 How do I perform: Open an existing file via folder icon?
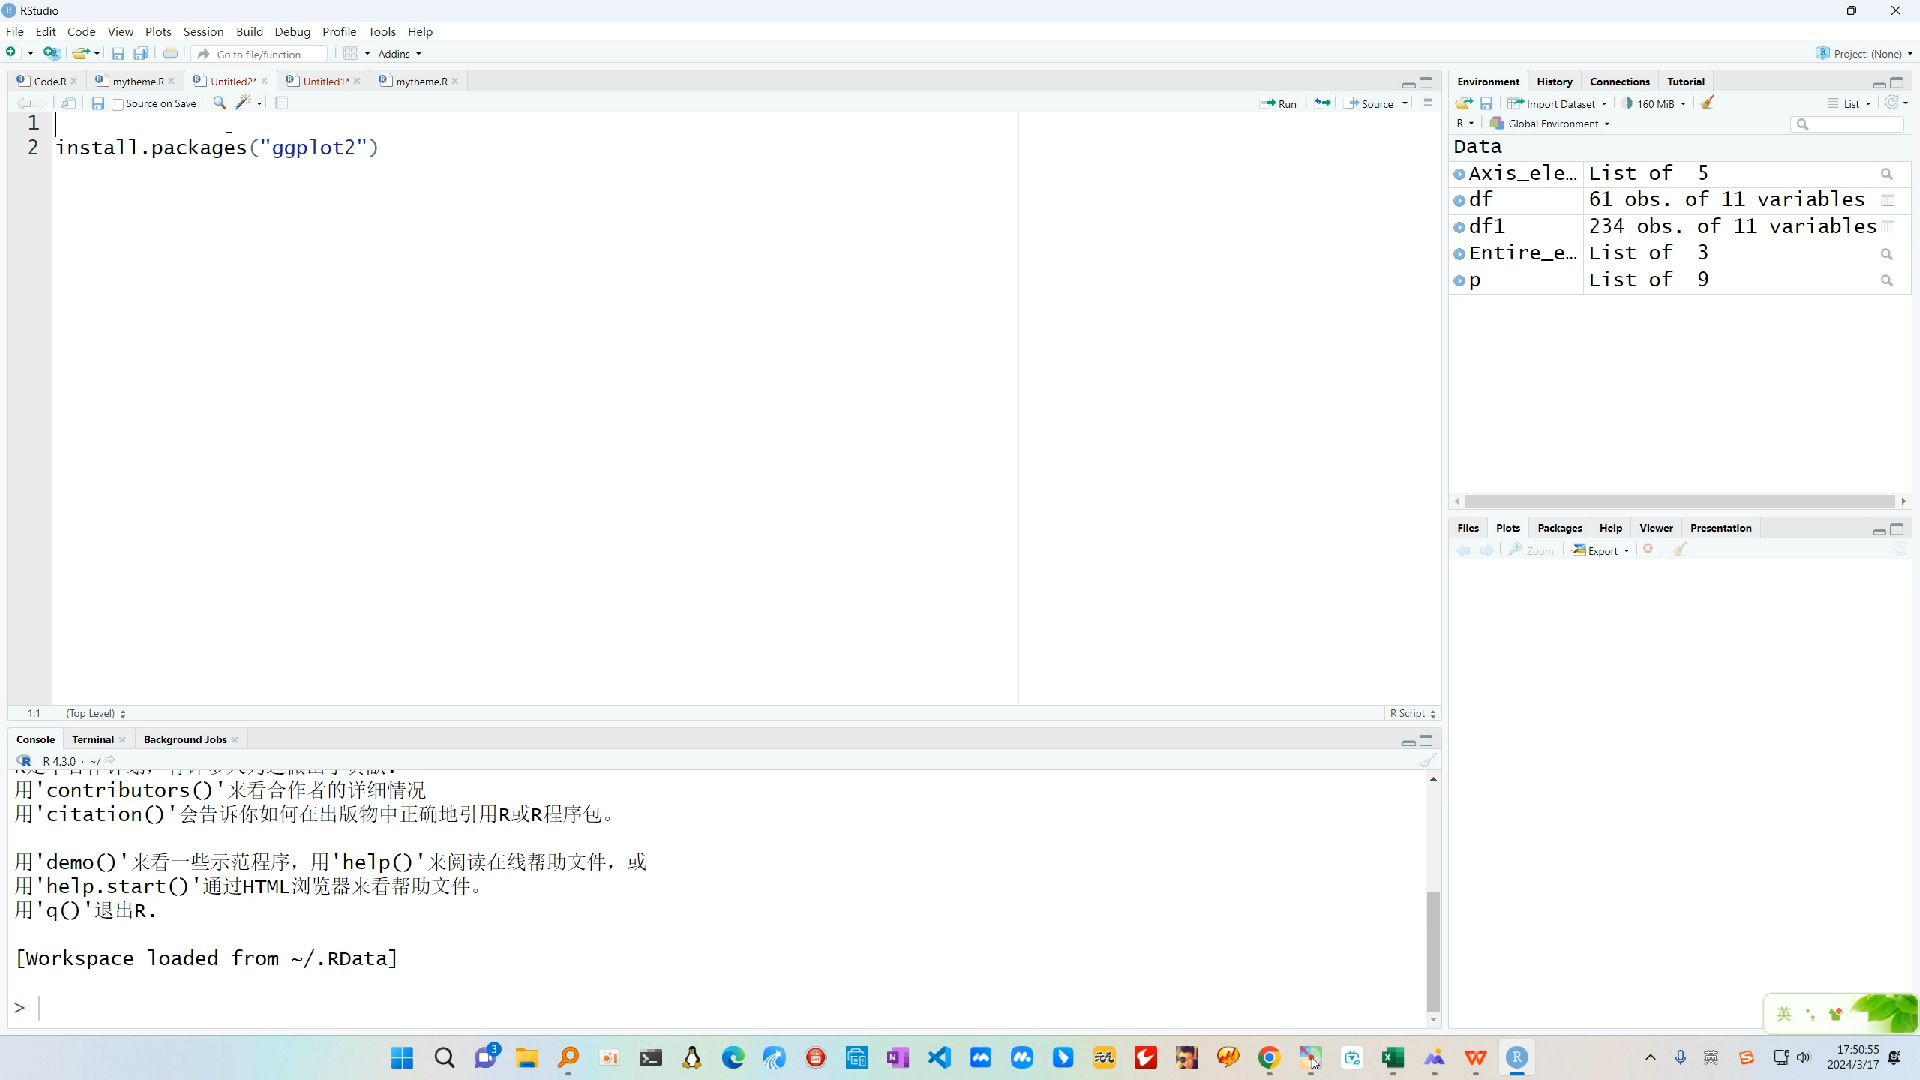coord(81,53)
